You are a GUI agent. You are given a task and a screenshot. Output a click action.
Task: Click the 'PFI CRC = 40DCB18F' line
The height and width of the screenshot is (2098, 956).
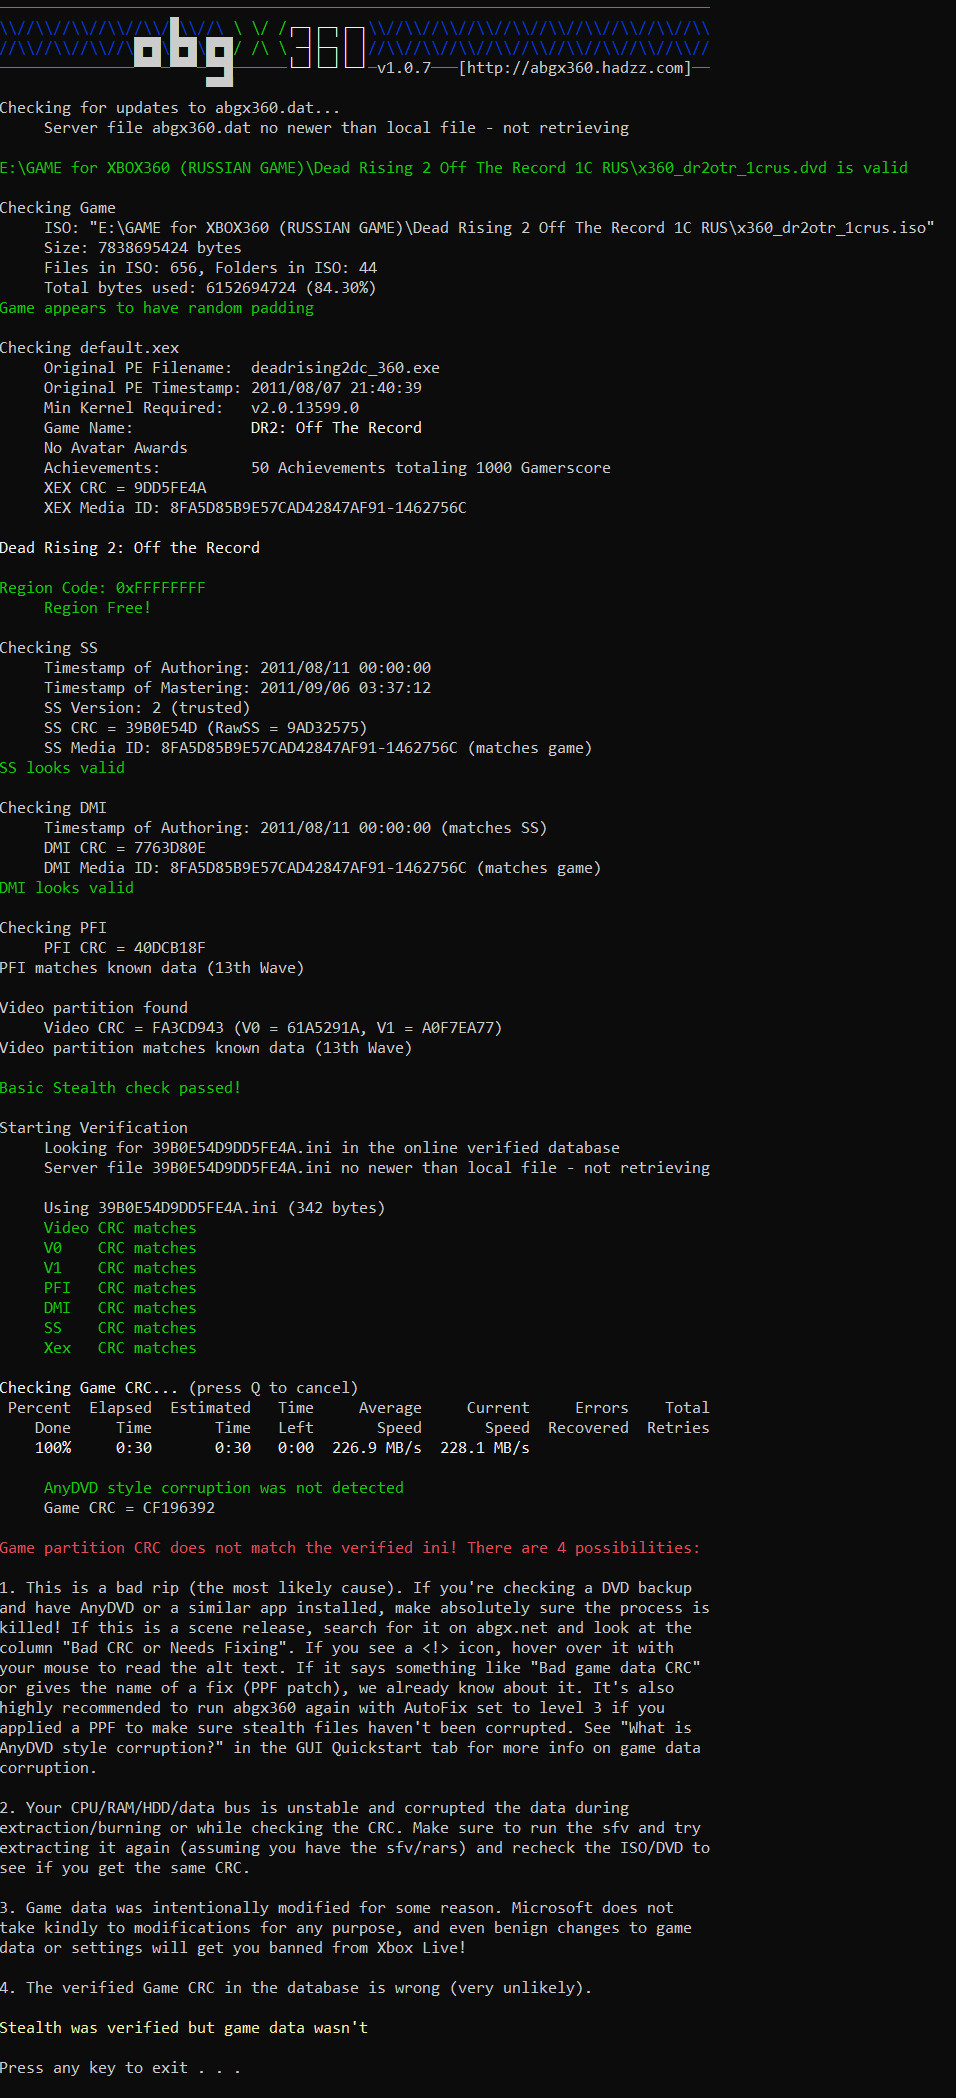pos(125,948)
